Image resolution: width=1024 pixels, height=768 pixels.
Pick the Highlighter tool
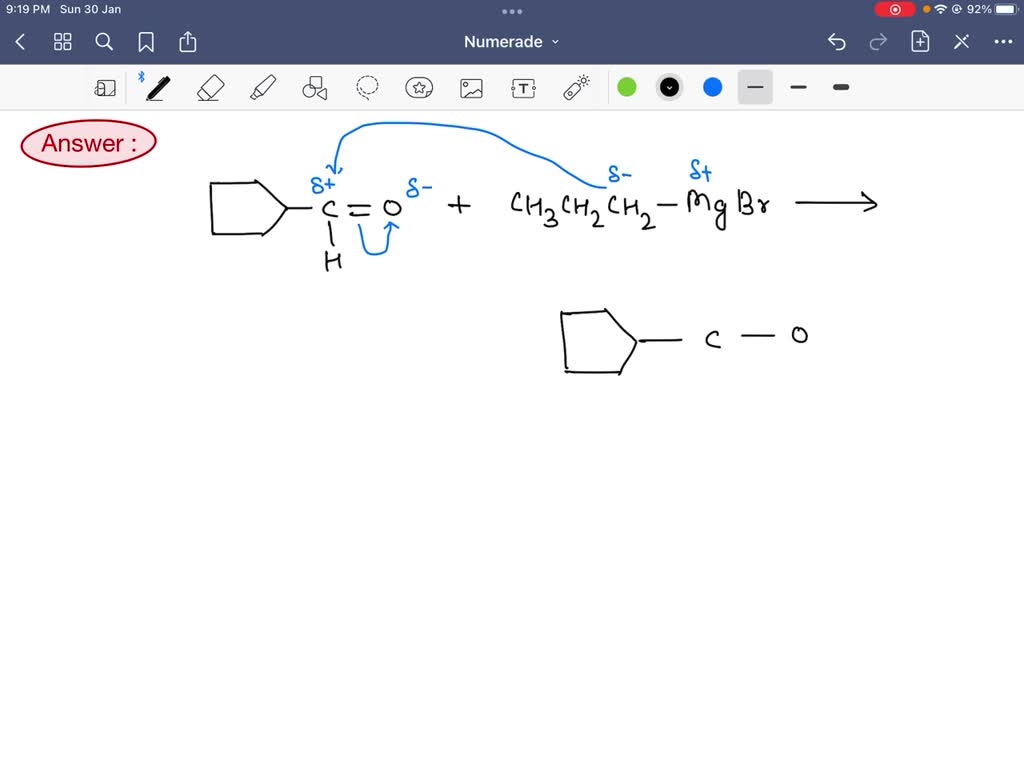pos(262,88)
